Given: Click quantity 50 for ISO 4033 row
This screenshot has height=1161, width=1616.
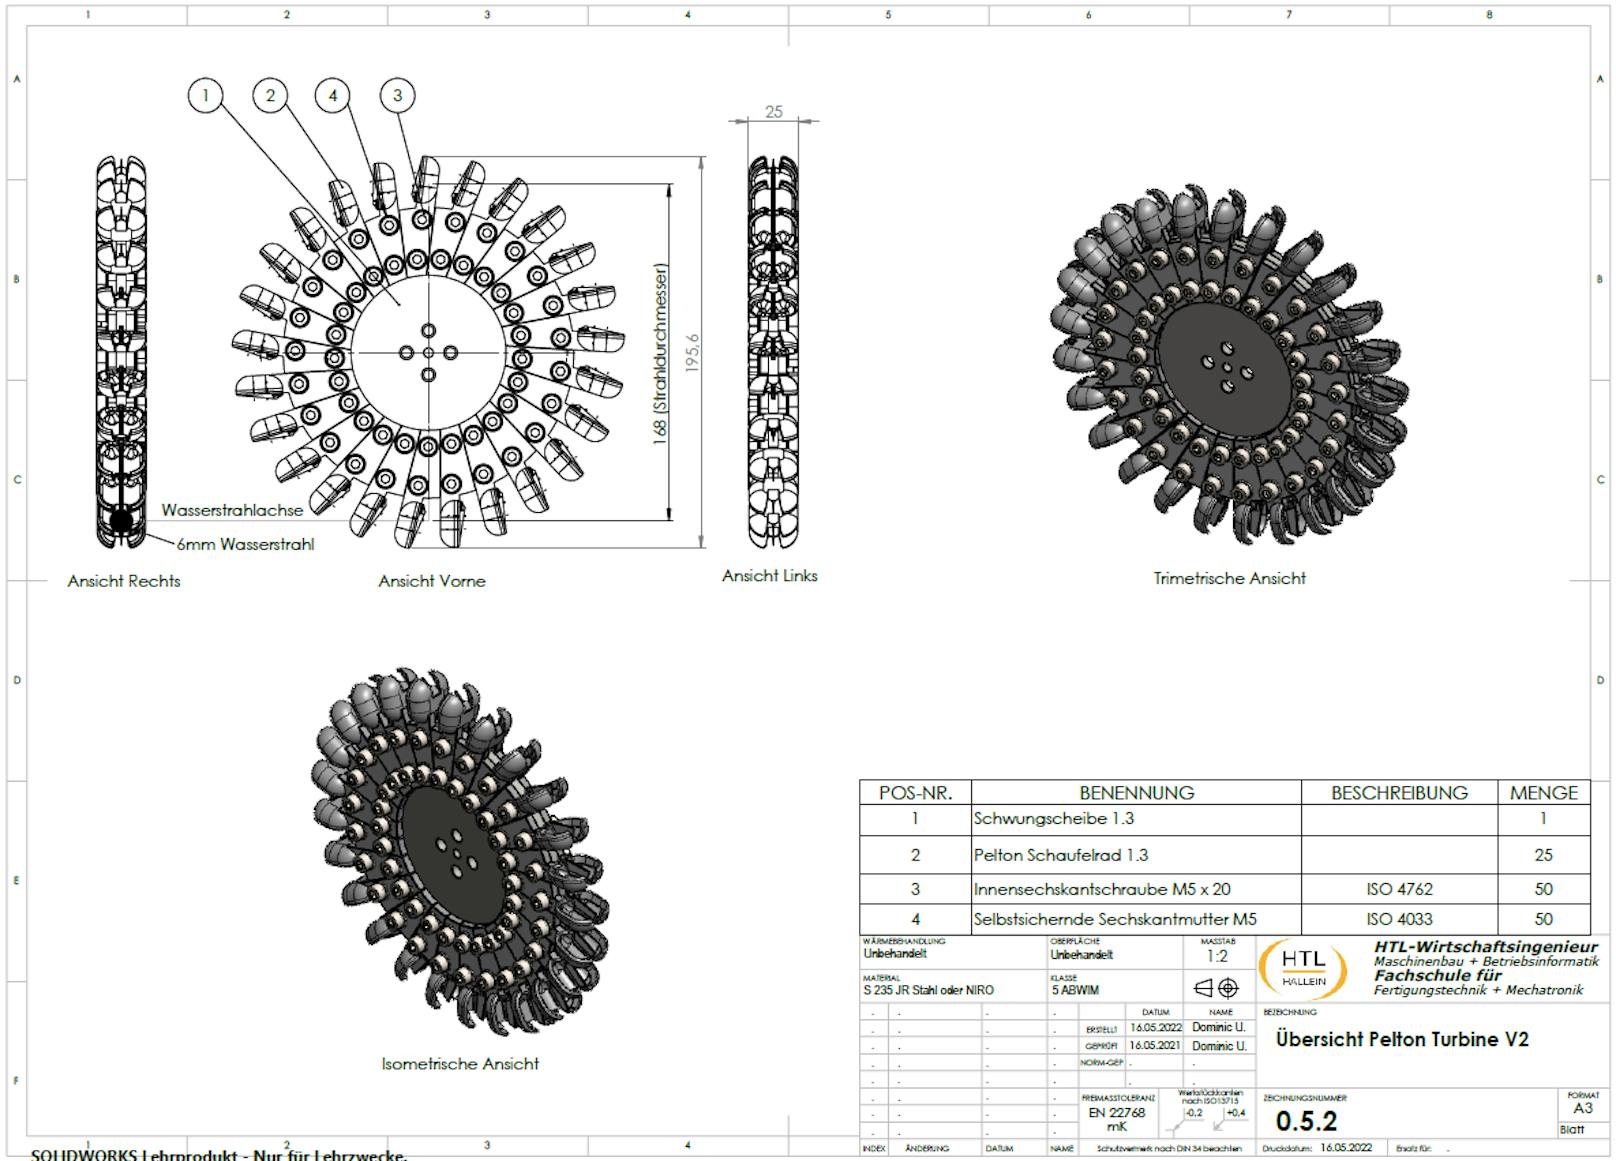Looking at the screenshot, I should click(x=1544, y=919).
